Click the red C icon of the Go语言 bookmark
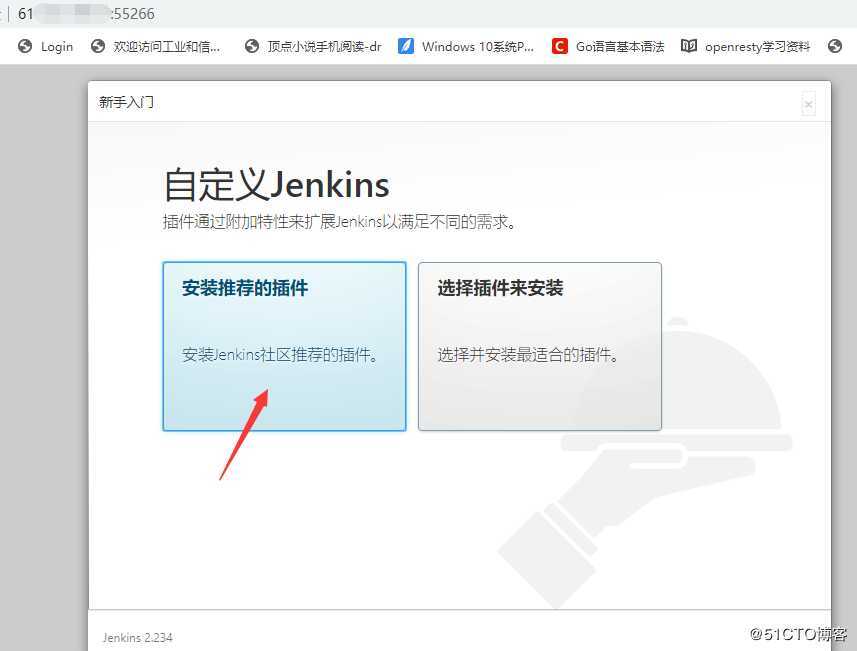The height and width of the screenshot is (651, 857). click(x=560, y=46)
